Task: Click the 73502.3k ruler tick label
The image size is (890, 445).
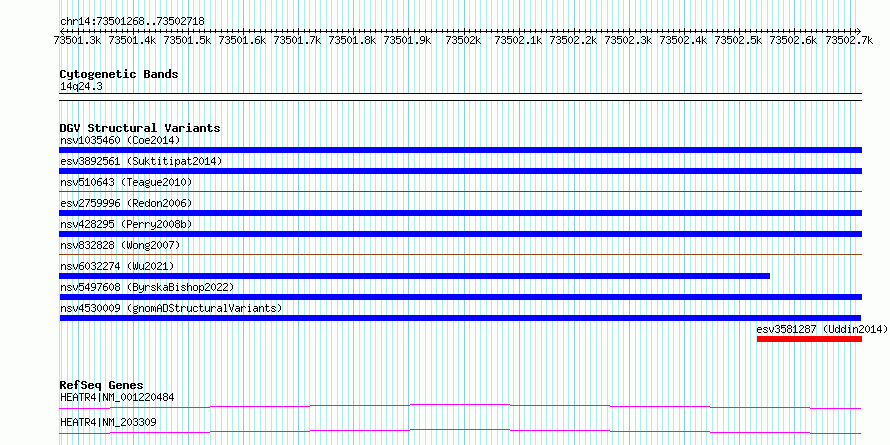Action: (x=628, y=40)
